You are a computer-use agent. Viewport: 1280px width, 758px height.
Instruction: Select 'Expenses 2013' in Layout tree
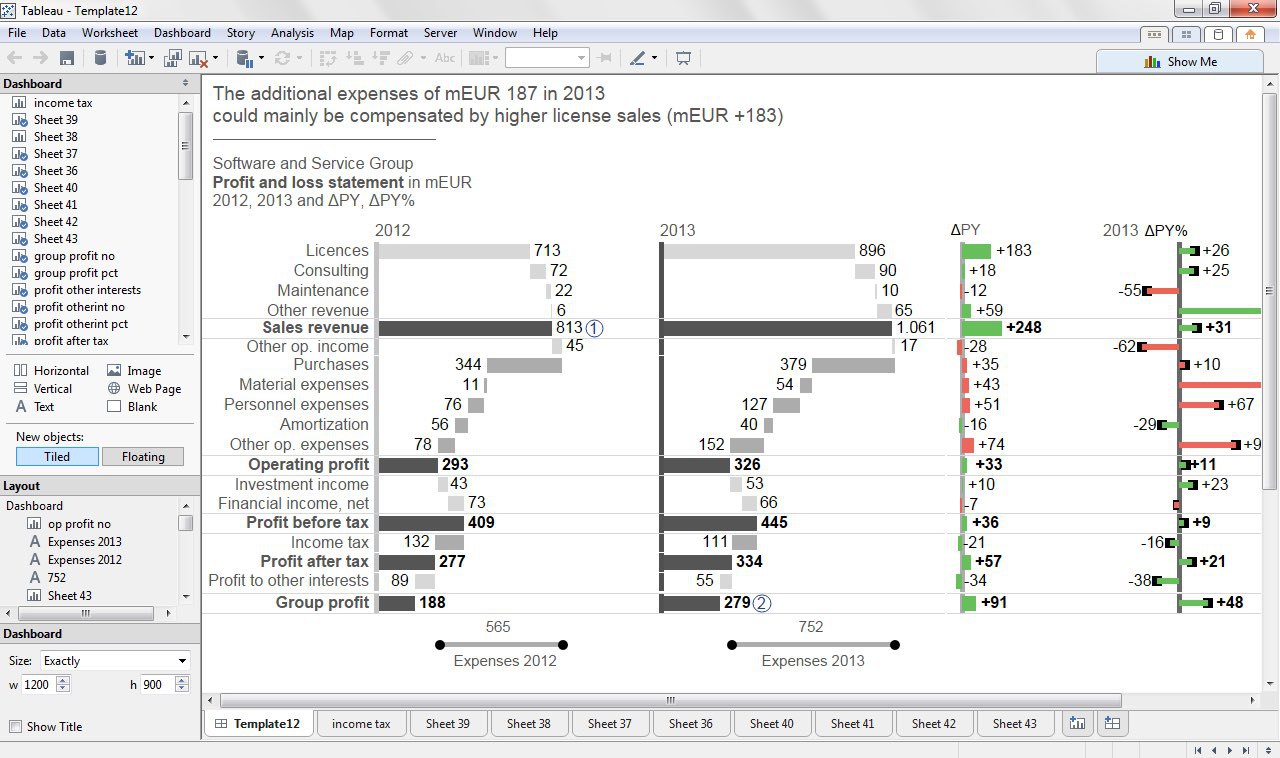(x=85, y=542)
